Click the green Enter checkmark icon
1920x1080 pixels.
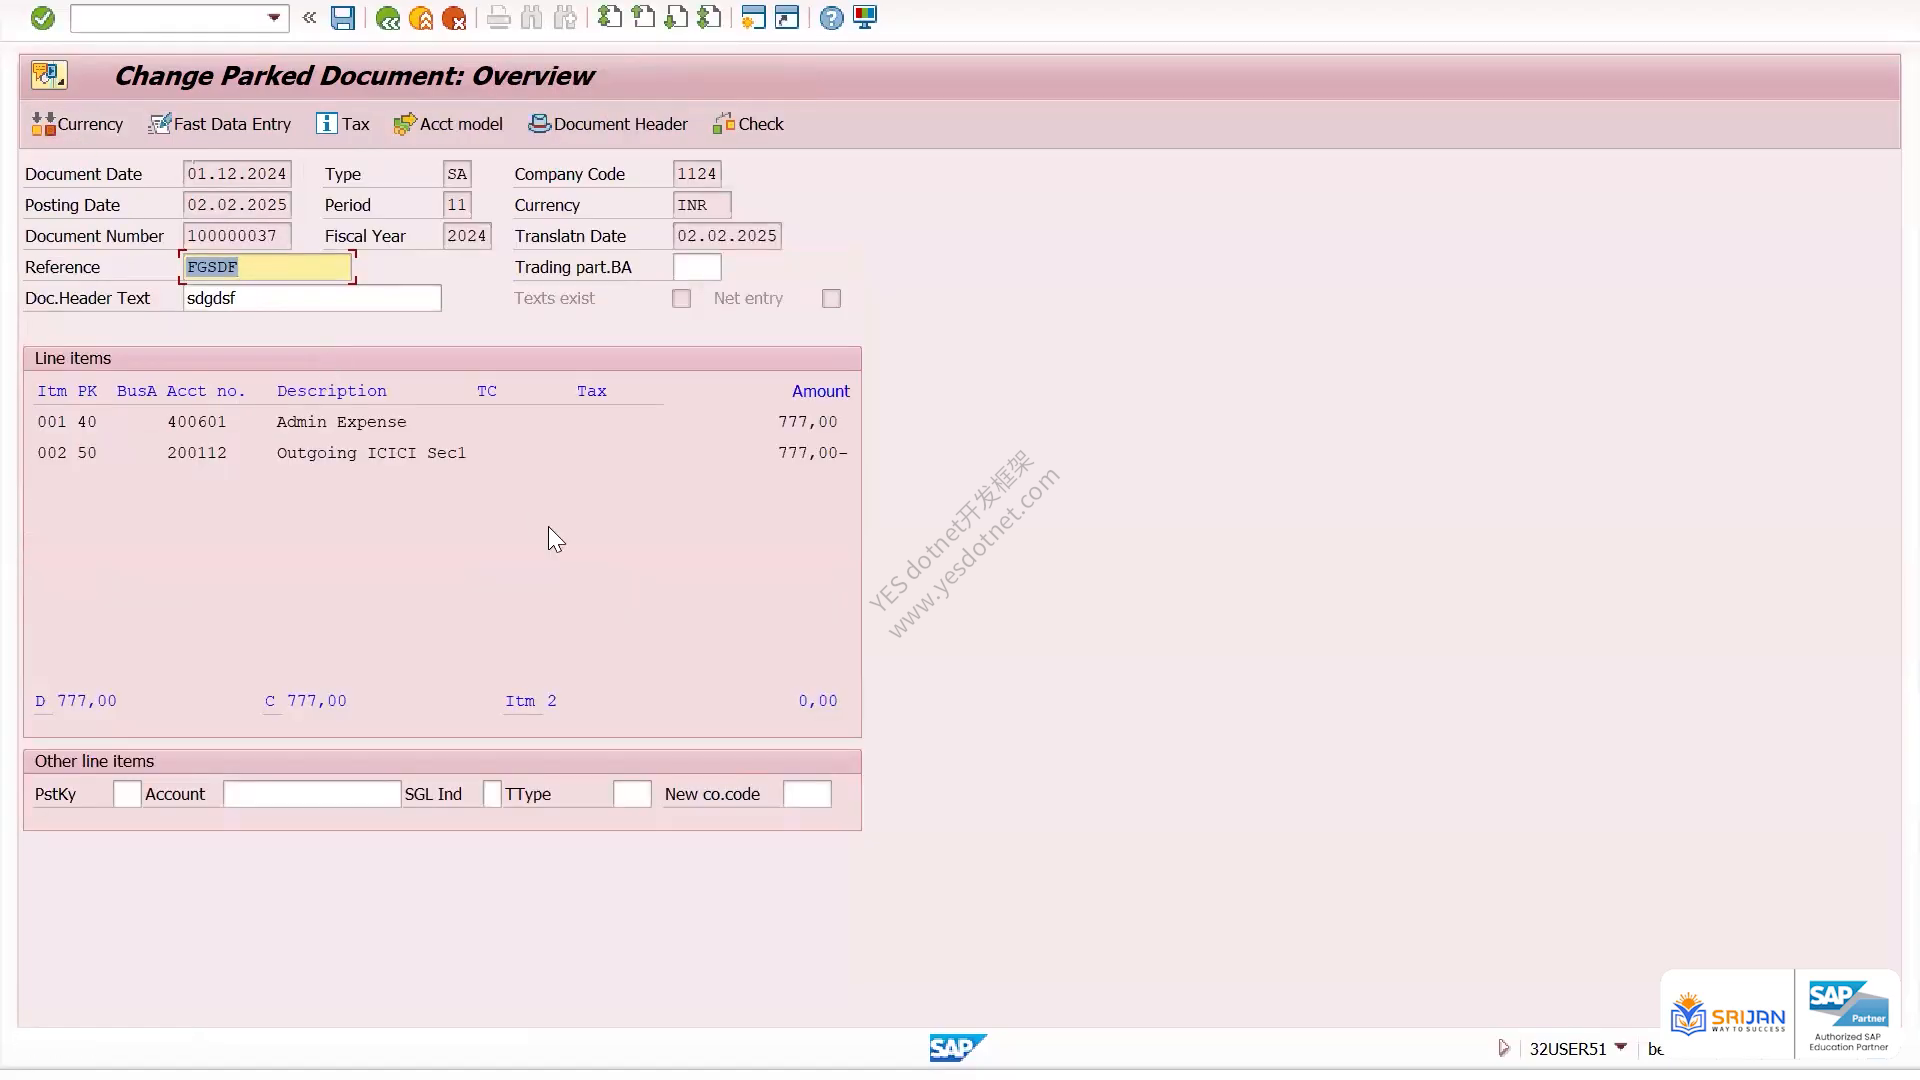[x=42, y=18]
